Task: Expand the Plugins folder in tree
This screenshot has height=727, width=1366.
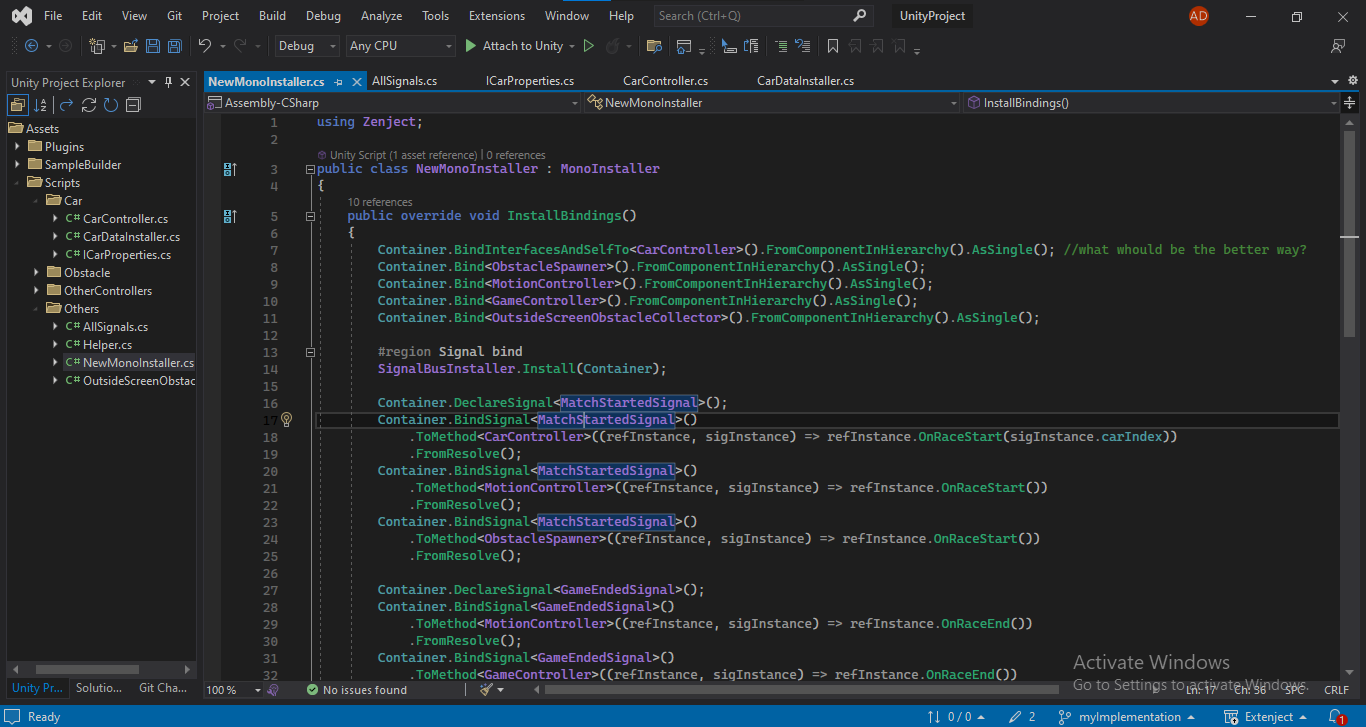Action: [x=17, y=147]
